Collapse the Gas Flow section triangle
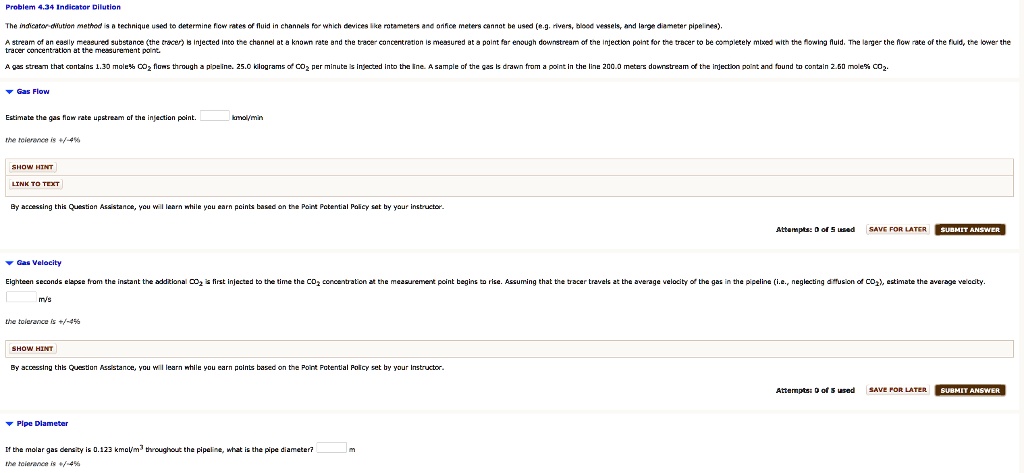The image size is (1024, 473). [9, 90]
